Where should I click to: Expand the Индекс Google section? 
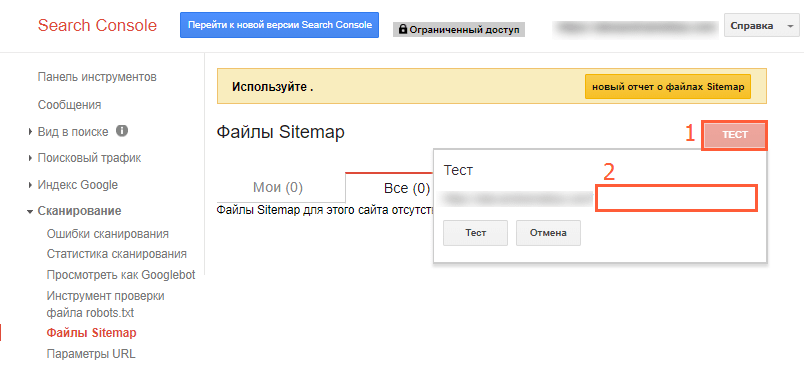pyautogui.click(x=31, y=185)
